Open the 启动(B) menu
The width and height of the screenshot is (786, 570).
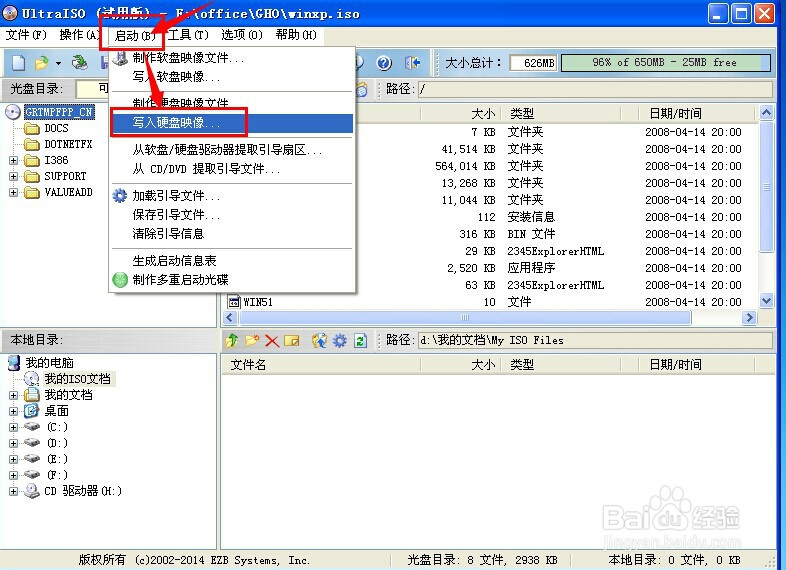[134, 36]
